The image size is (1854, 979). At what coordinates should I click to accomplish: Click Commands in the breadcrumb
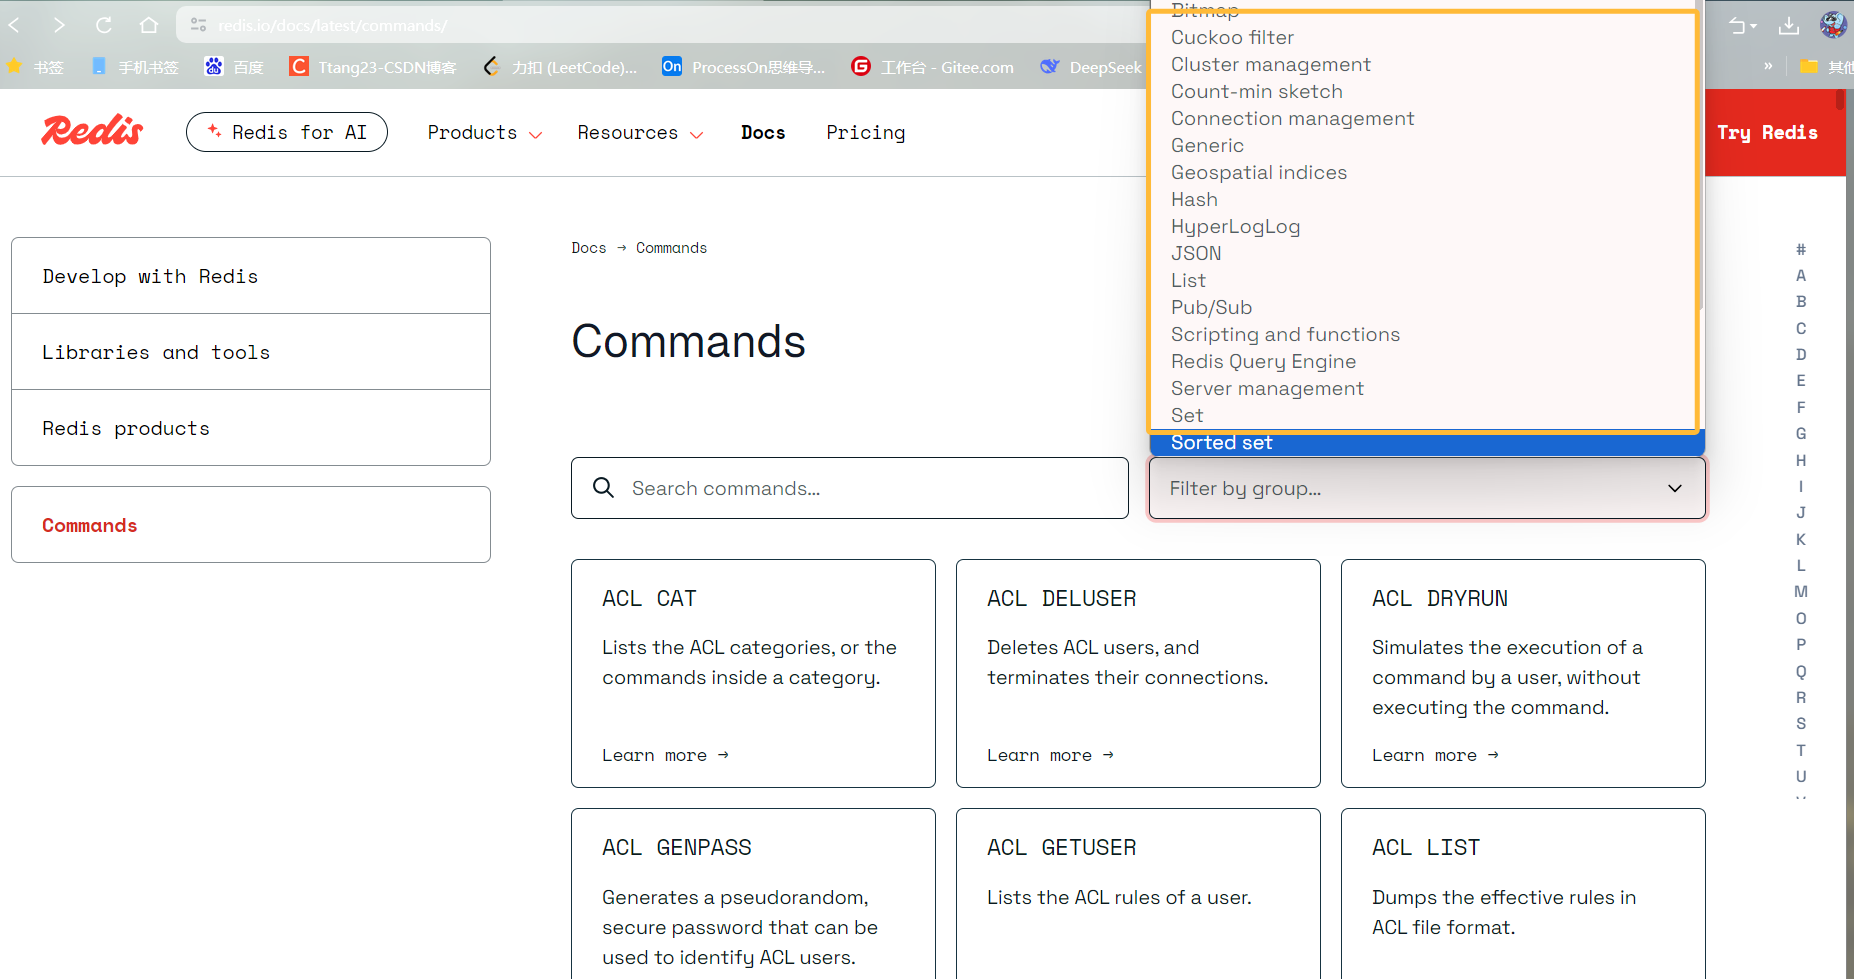671,248
